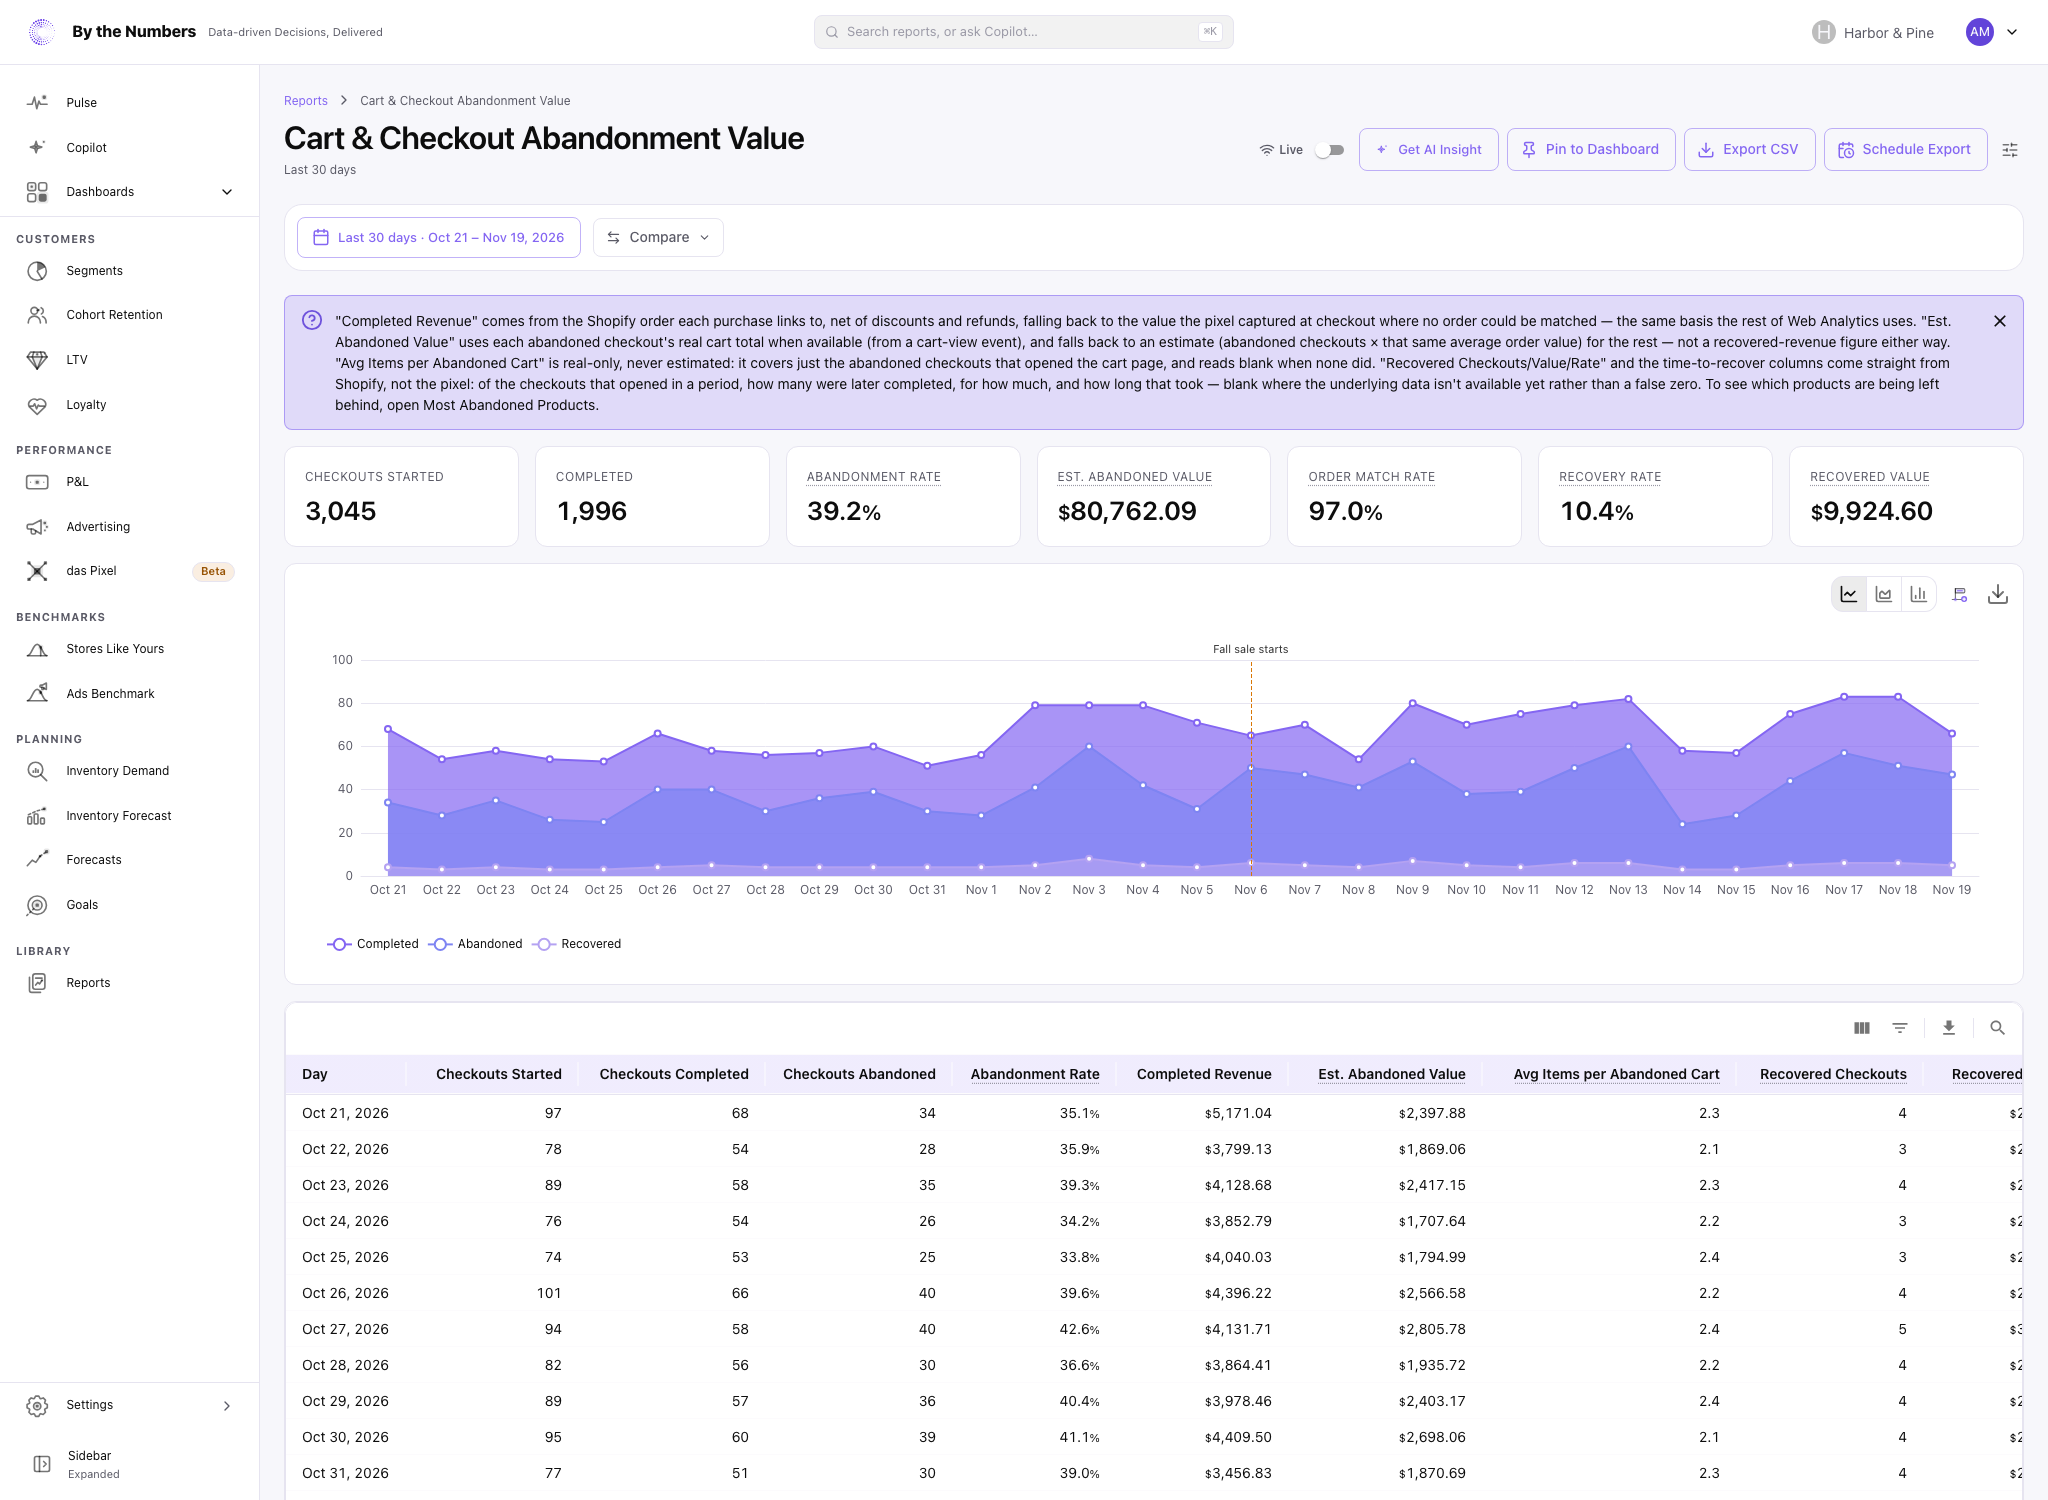
Task: Open Ads Benchmark item
Action: tap(129, 694)
